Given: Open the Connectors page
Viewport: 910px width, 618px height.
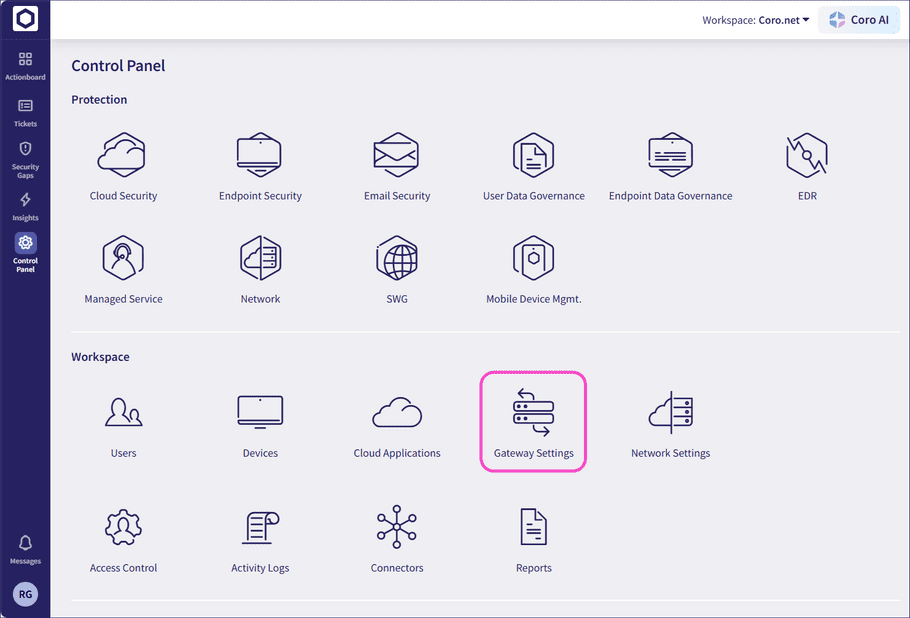Looking at the screenshot, I should point(397,530).
